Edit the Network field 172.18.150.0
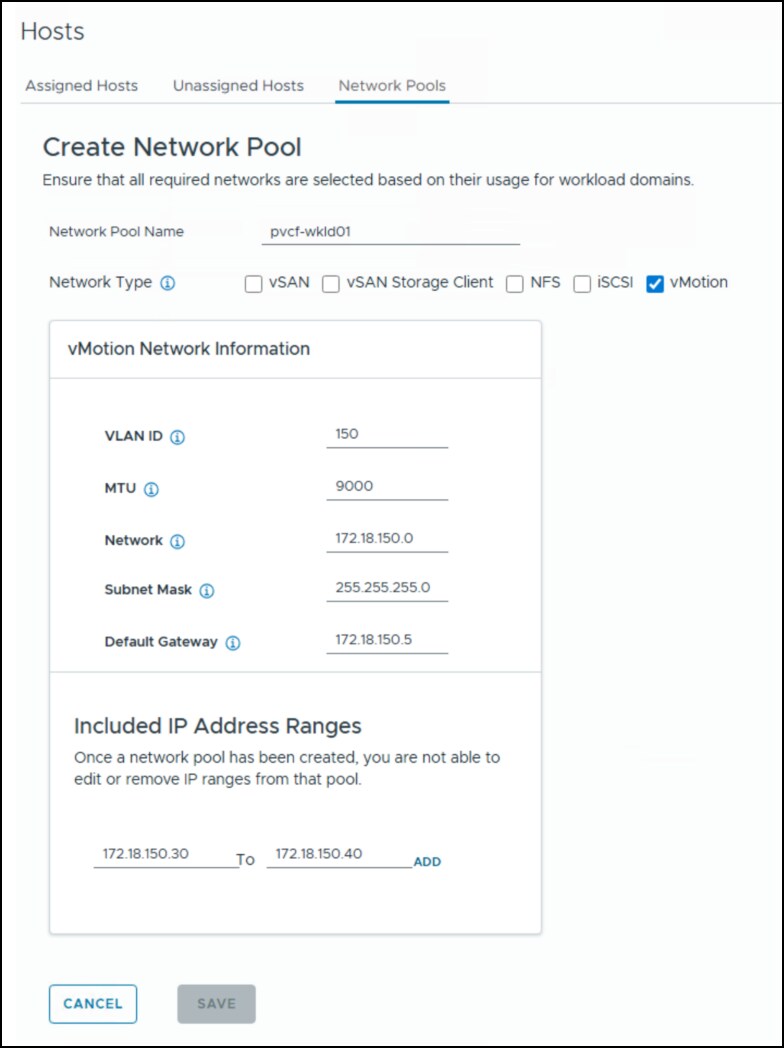Viewport: 784px width, 1048px height. coord(387,539)
